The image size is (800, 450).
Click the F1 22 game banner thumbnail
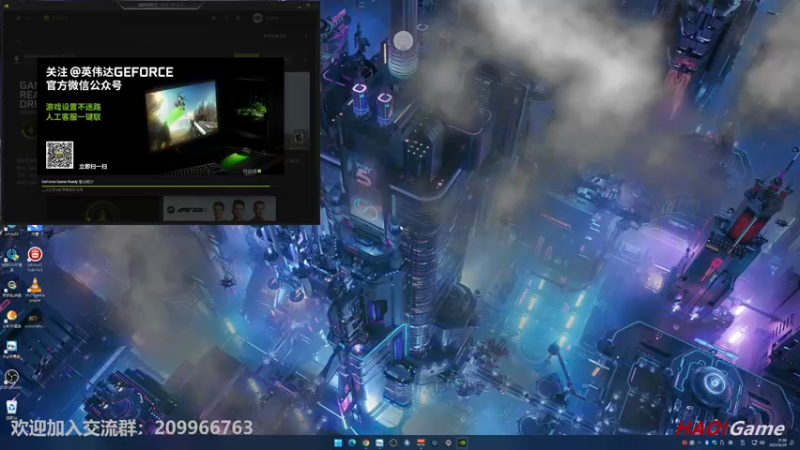coord(219,209)
